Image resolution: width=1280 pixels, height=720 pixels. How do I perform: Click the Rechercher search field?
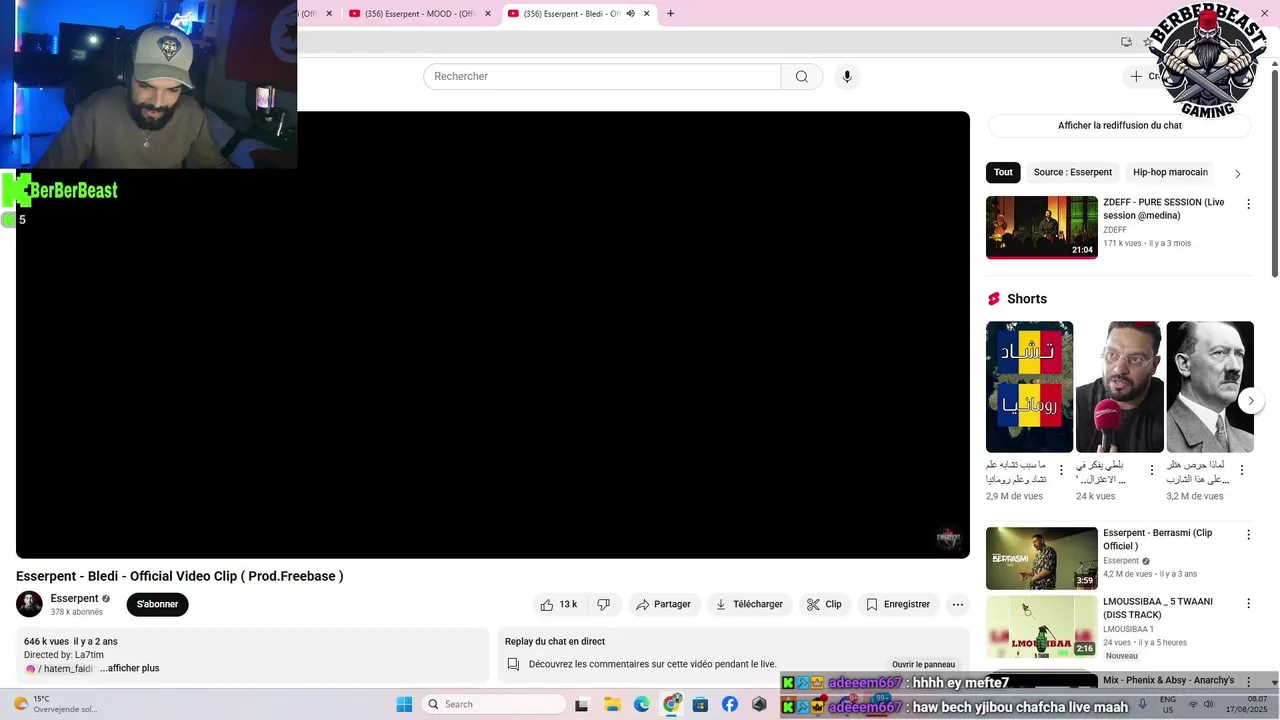[x=602, y=77]
